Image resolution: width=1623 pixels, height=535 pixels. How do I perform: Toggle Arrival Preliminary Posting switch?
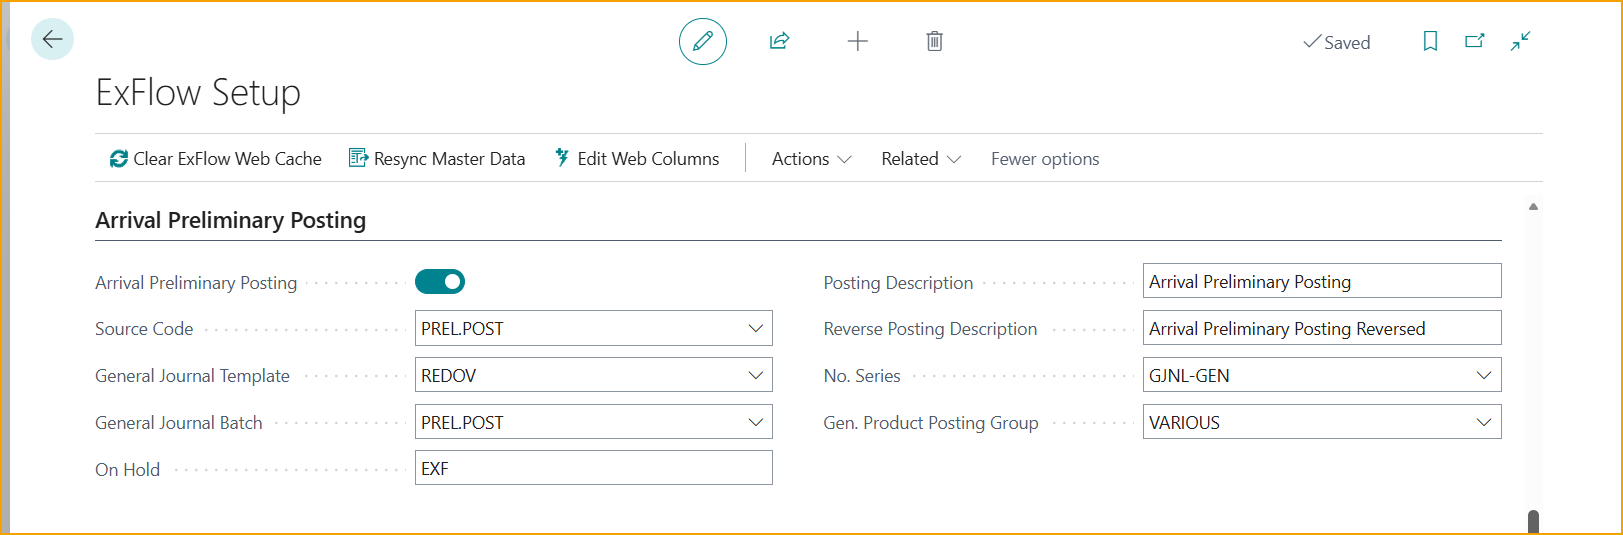[x=440, y=282]
